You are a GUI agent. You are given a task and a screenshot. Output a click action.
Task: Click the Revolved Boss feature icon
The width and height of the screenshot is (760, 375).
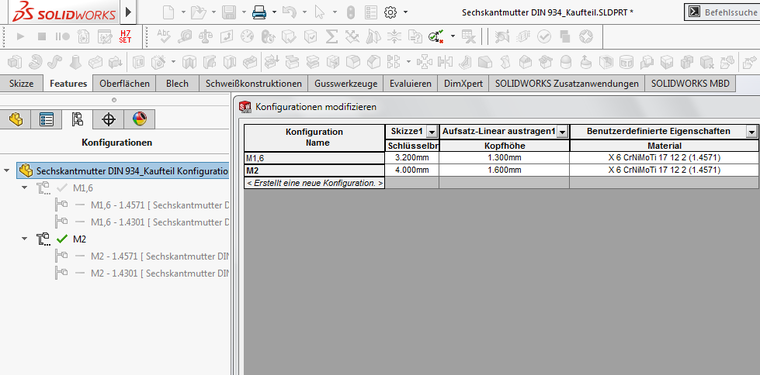(36, 62)
